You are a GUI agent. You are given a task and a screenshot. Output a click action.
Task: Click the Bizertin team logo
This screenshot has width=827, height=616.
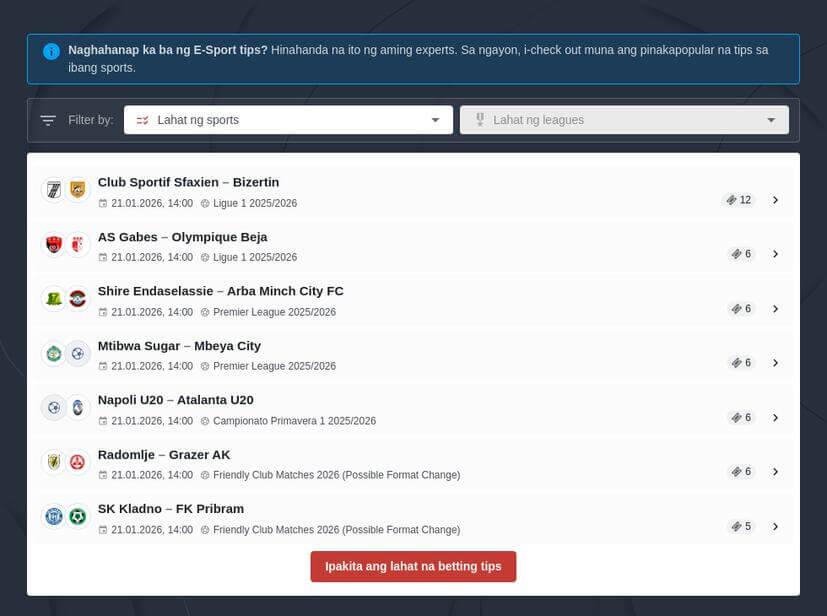(x=78, y=189)
